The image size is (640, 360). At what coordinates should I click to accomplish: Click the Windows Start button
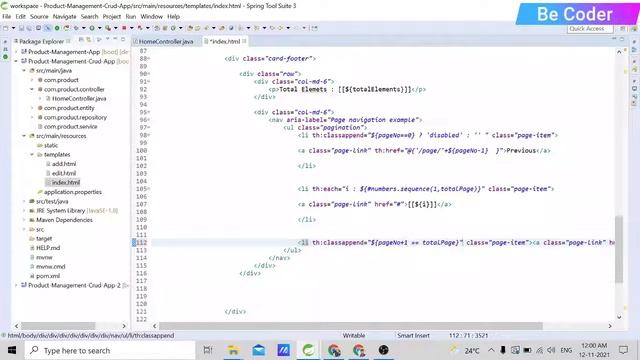(12, 350)
